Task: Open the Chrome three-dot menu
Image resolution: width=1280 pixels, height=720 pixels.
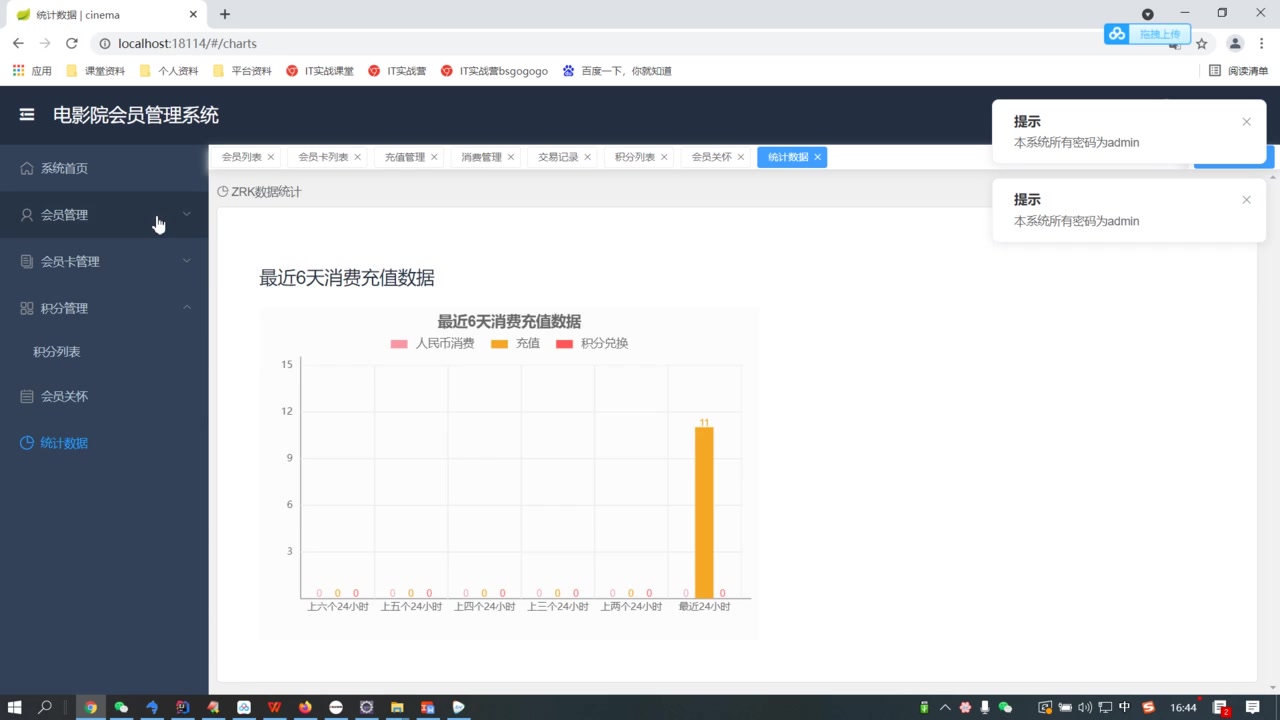Action: [x=1262, y=44]
